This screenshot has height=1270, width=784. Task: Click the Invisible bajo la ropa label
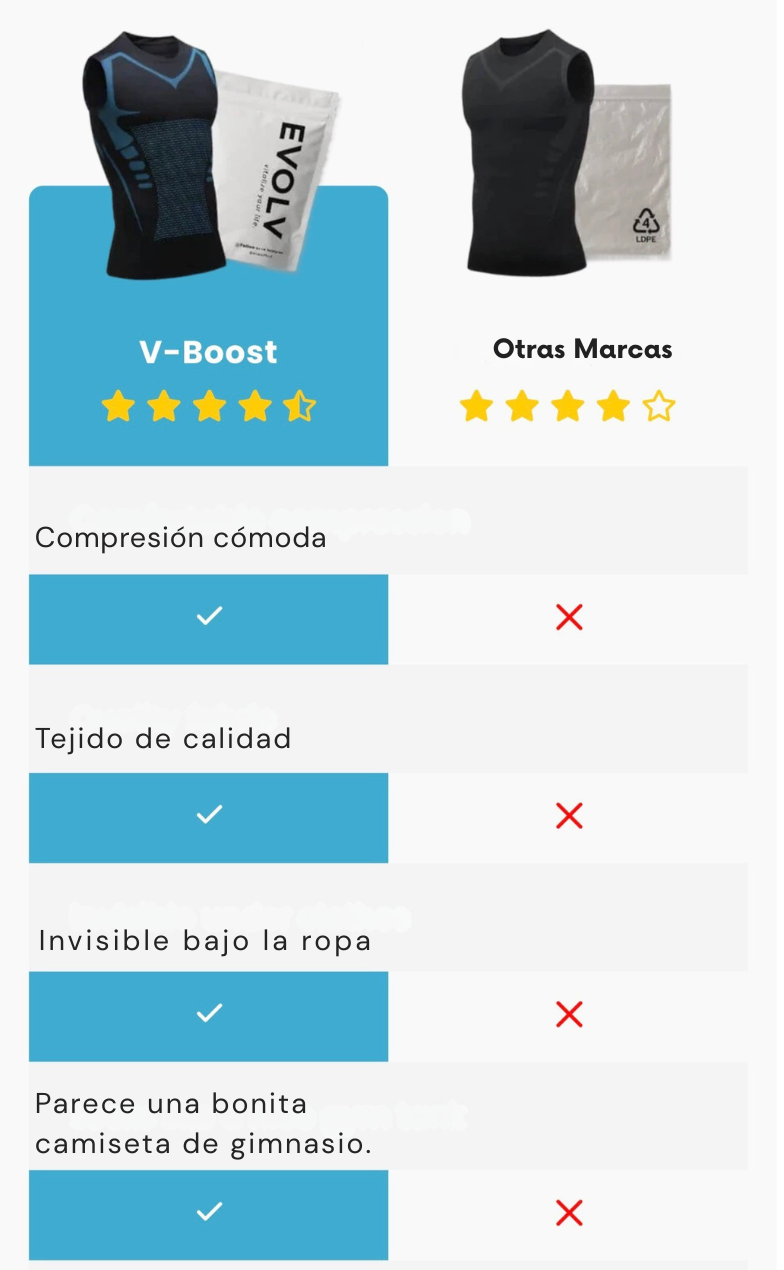coord(205,941)
